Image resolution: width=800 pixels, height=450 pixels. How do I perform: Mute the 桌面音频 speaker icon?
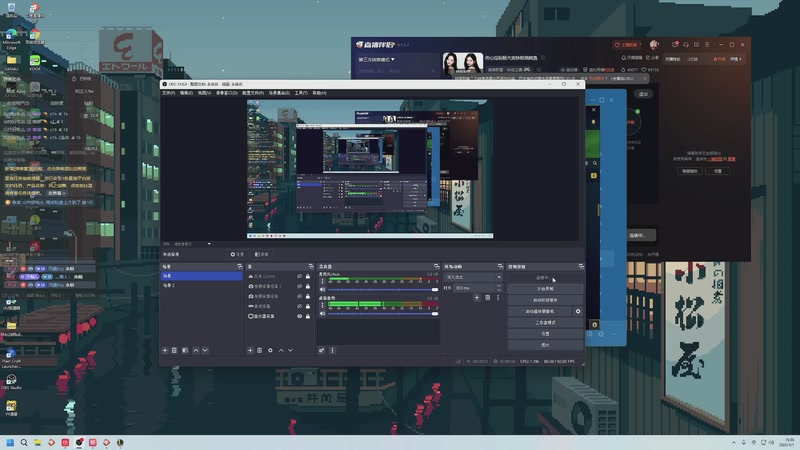tap(322, 314)
